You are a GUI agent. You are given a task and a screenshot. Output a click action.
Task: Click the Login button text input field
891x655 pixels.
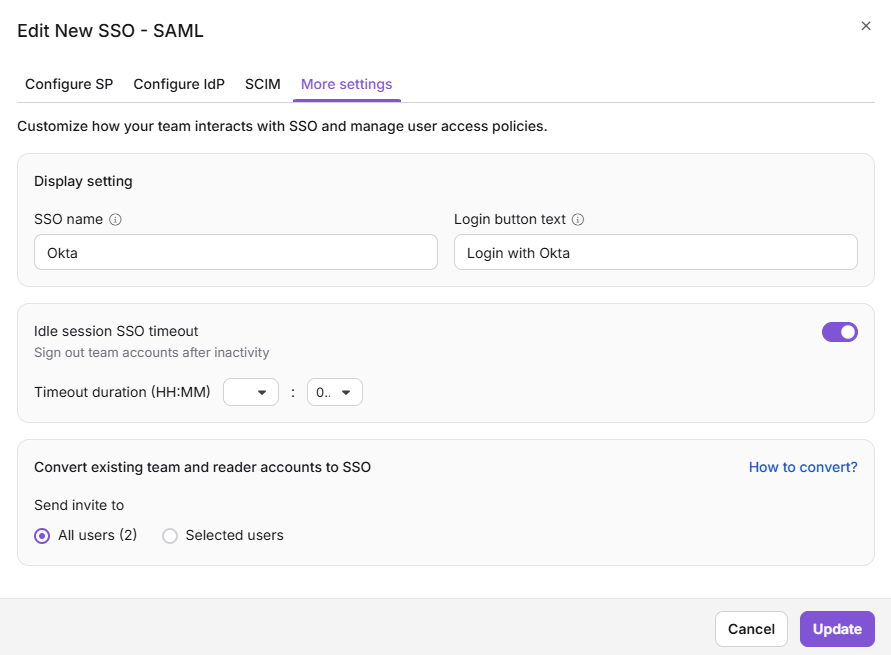[656, 252]
